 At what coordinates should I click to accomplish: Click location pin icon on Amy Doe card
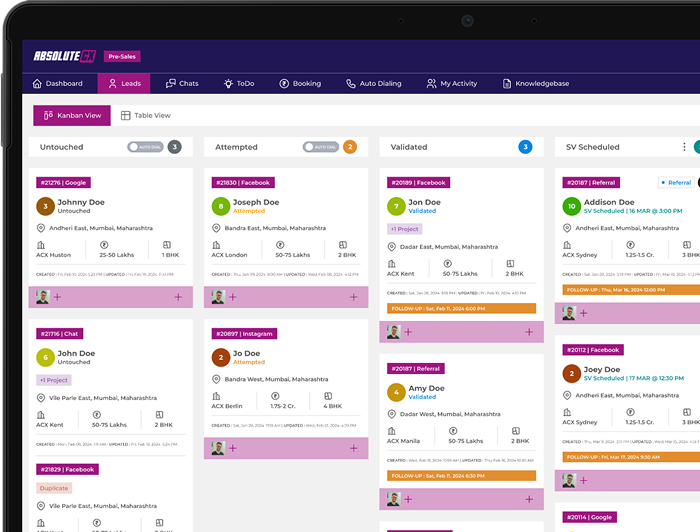coord(392,414)
